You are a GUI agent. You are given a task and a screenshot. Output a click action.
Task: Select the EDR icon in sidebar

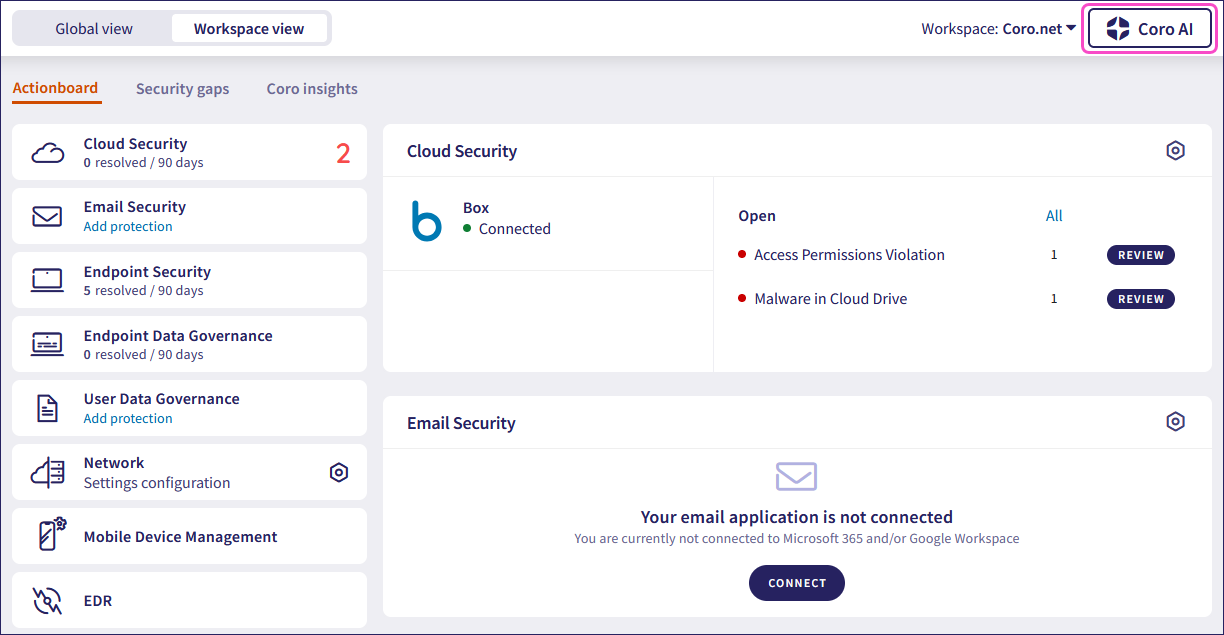pos(47,600)
